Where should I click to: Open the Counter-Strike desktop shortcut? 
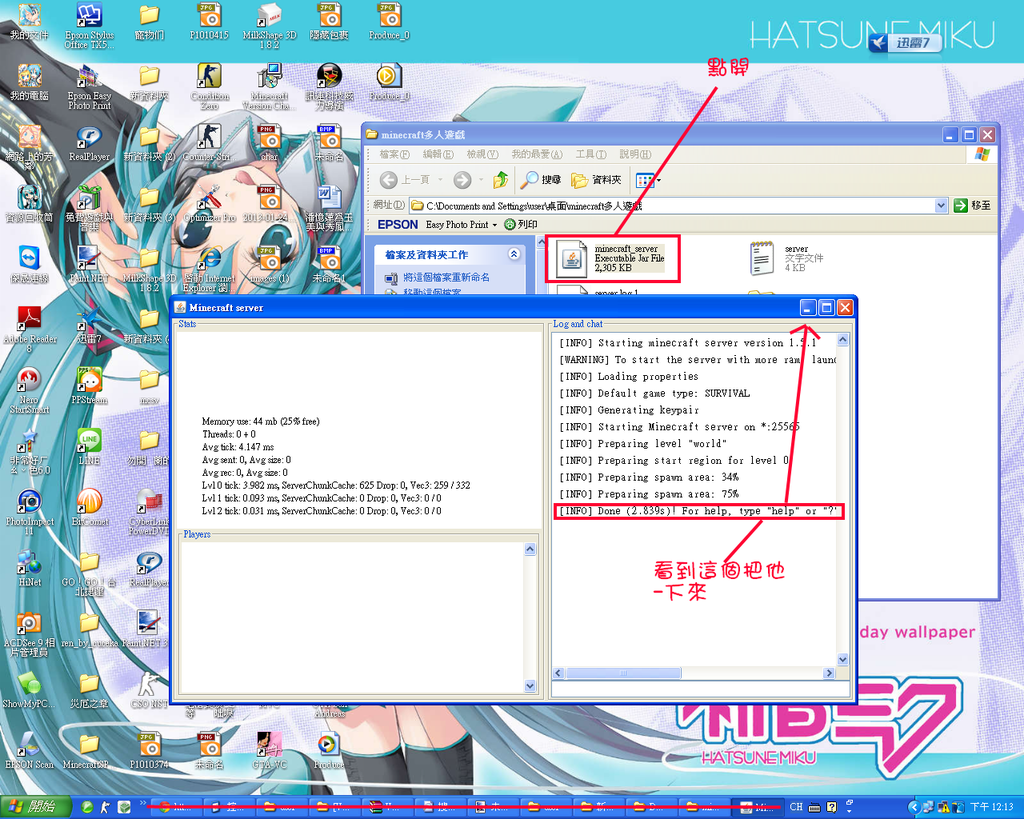point(210,144)
